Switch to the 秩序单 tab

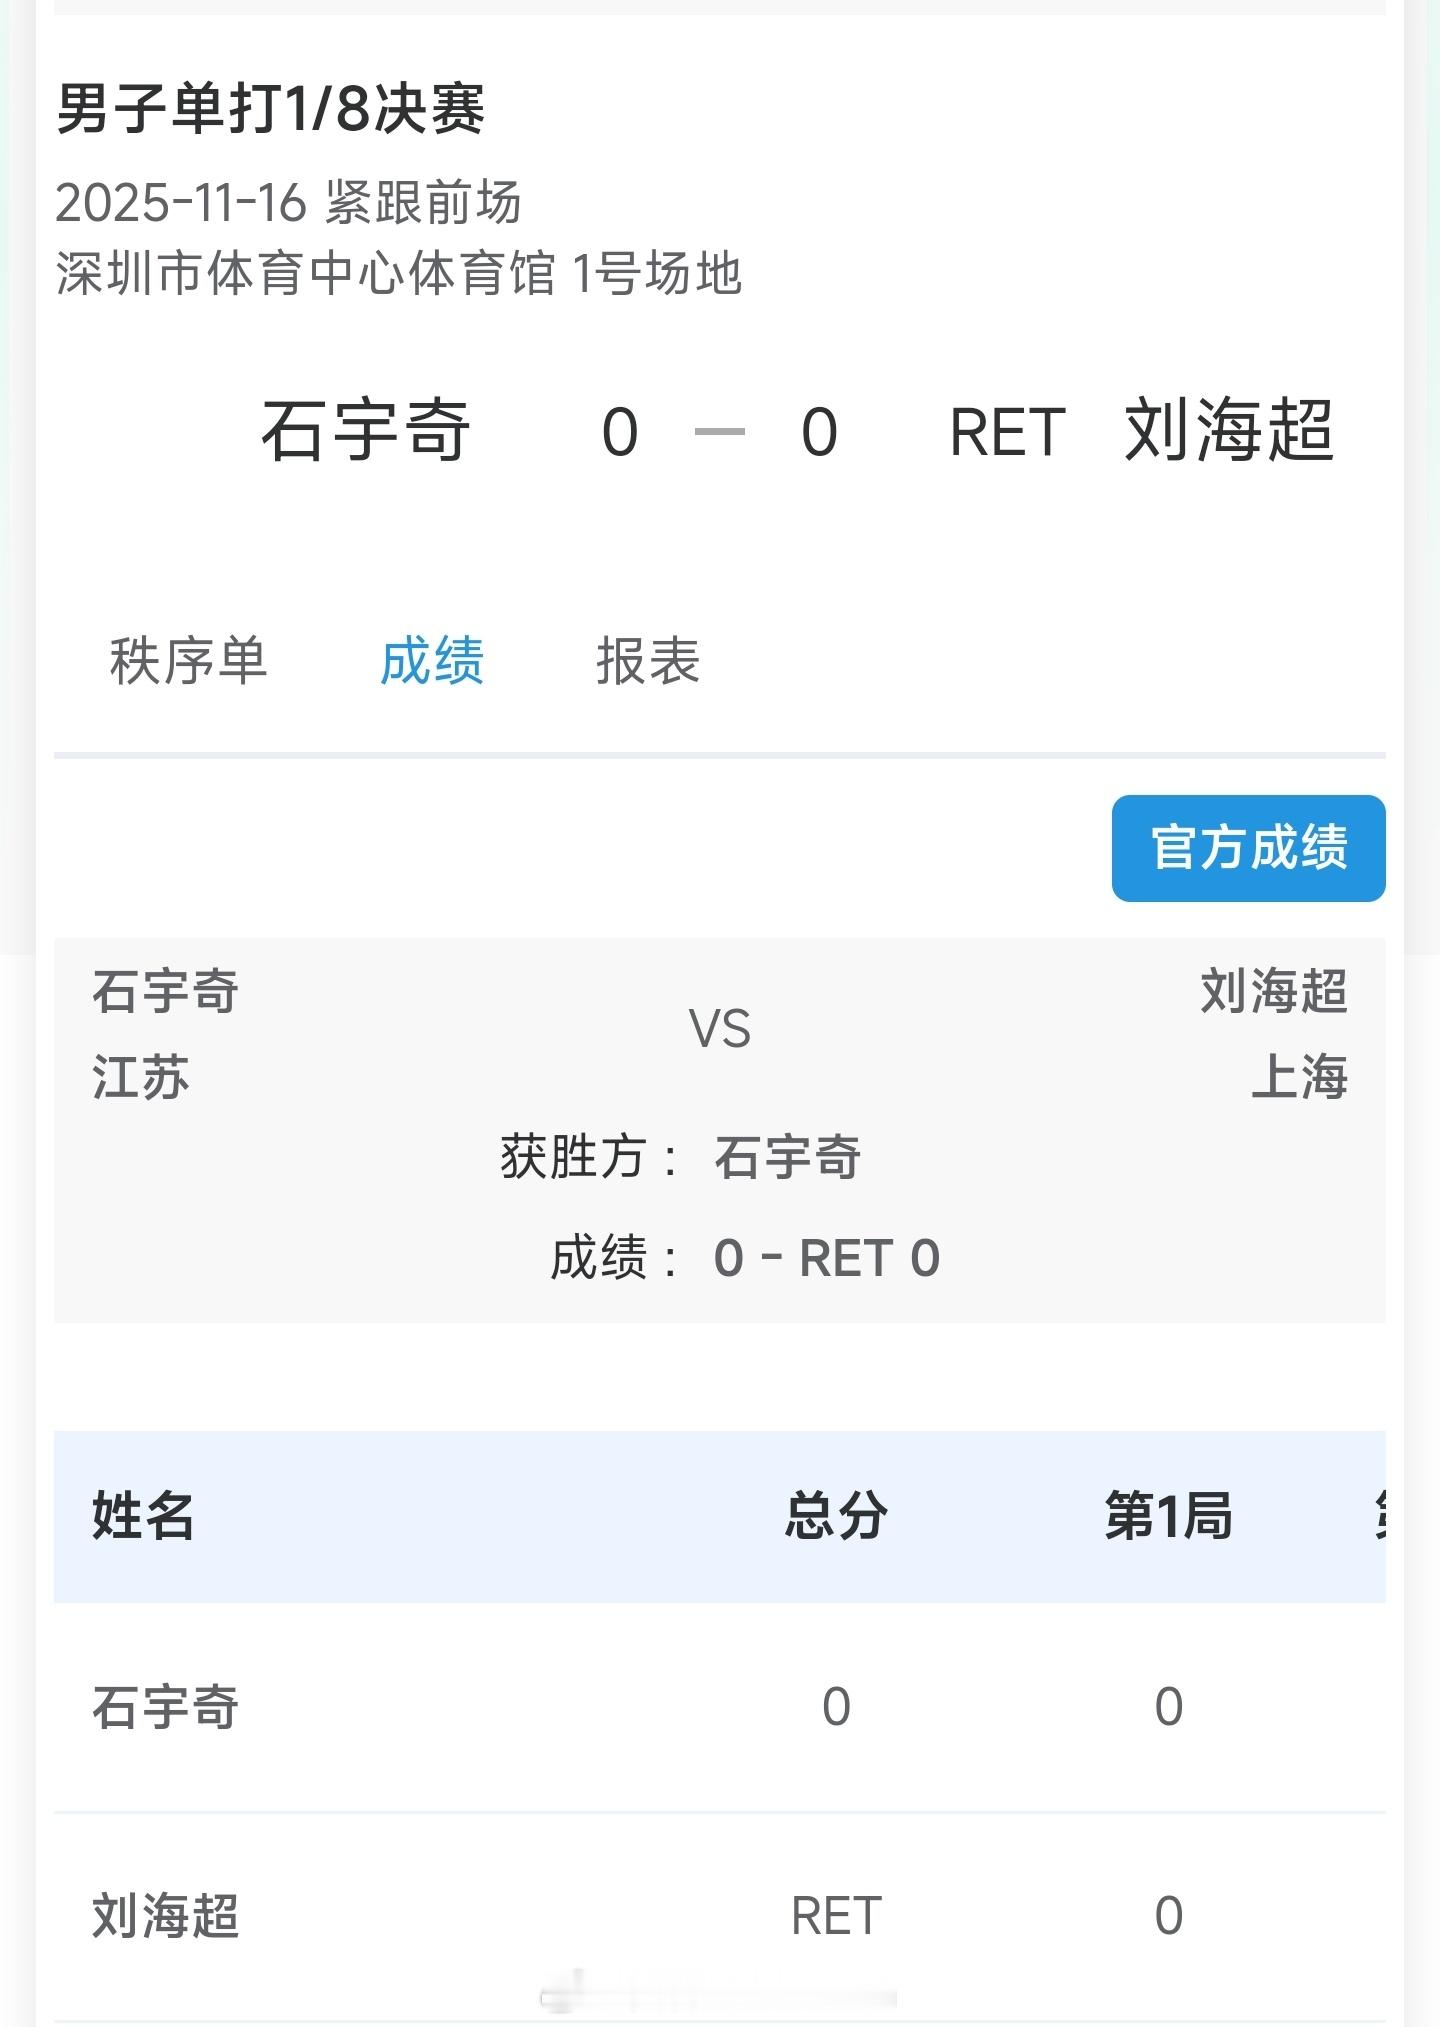pos(188,661)
